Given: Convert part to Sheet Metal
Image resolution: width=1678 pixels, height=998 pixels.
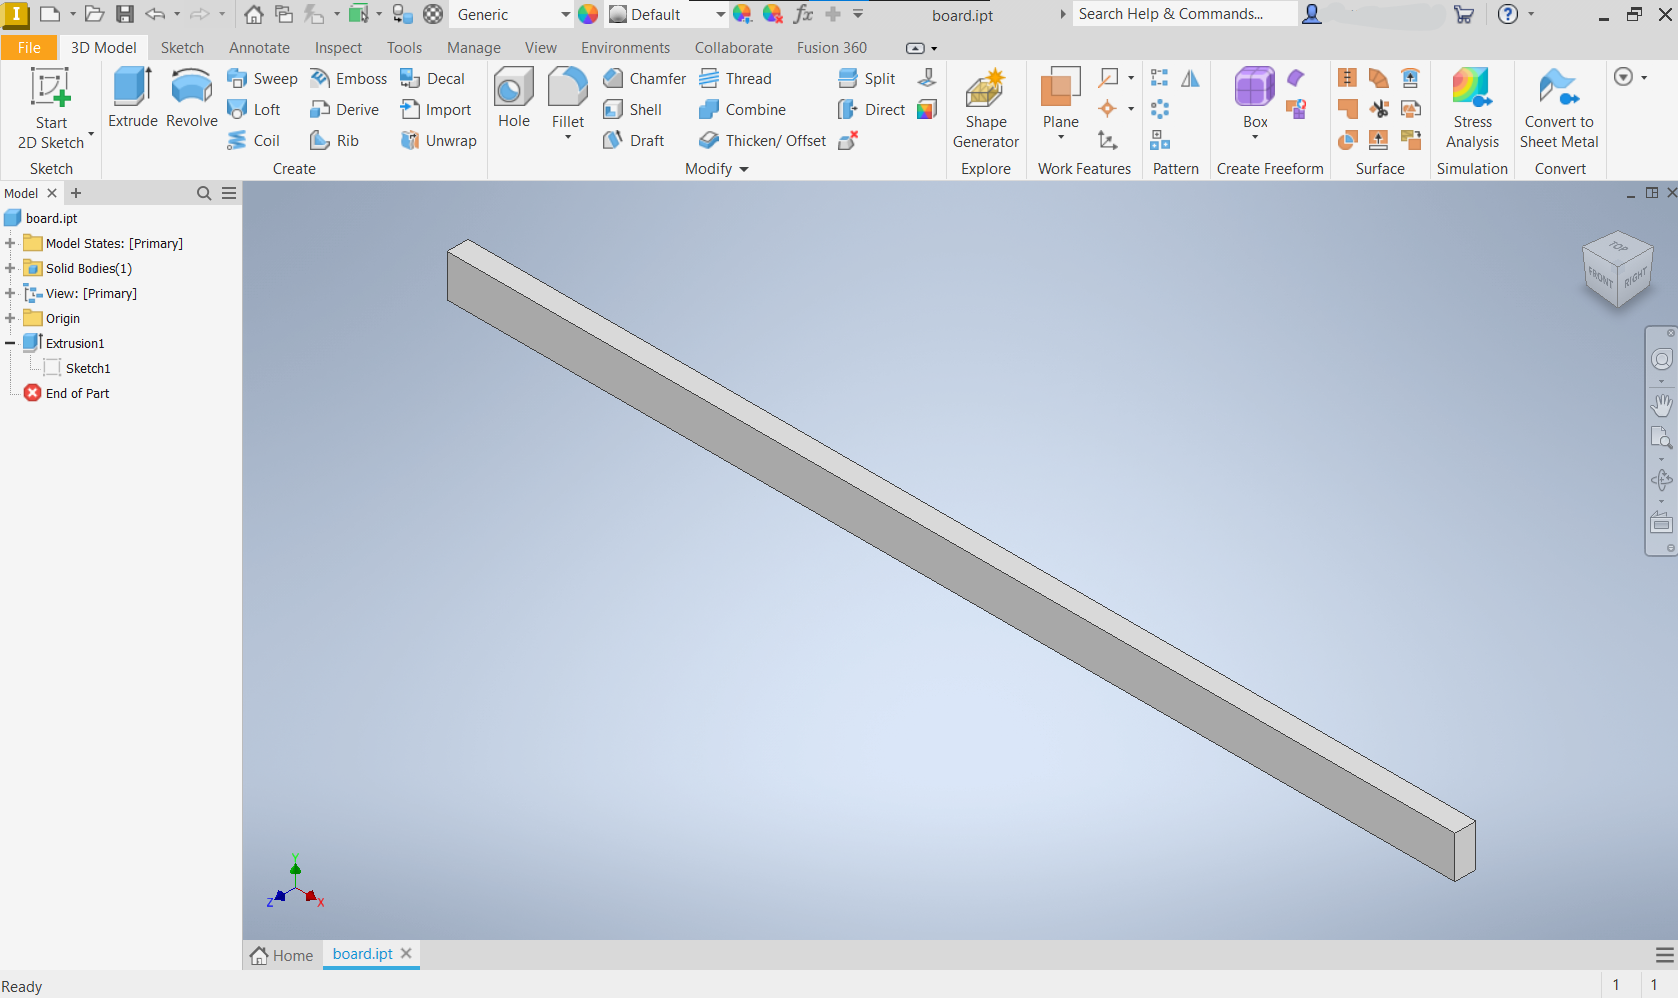Looking at the screenshot, I should (1559, 108).
